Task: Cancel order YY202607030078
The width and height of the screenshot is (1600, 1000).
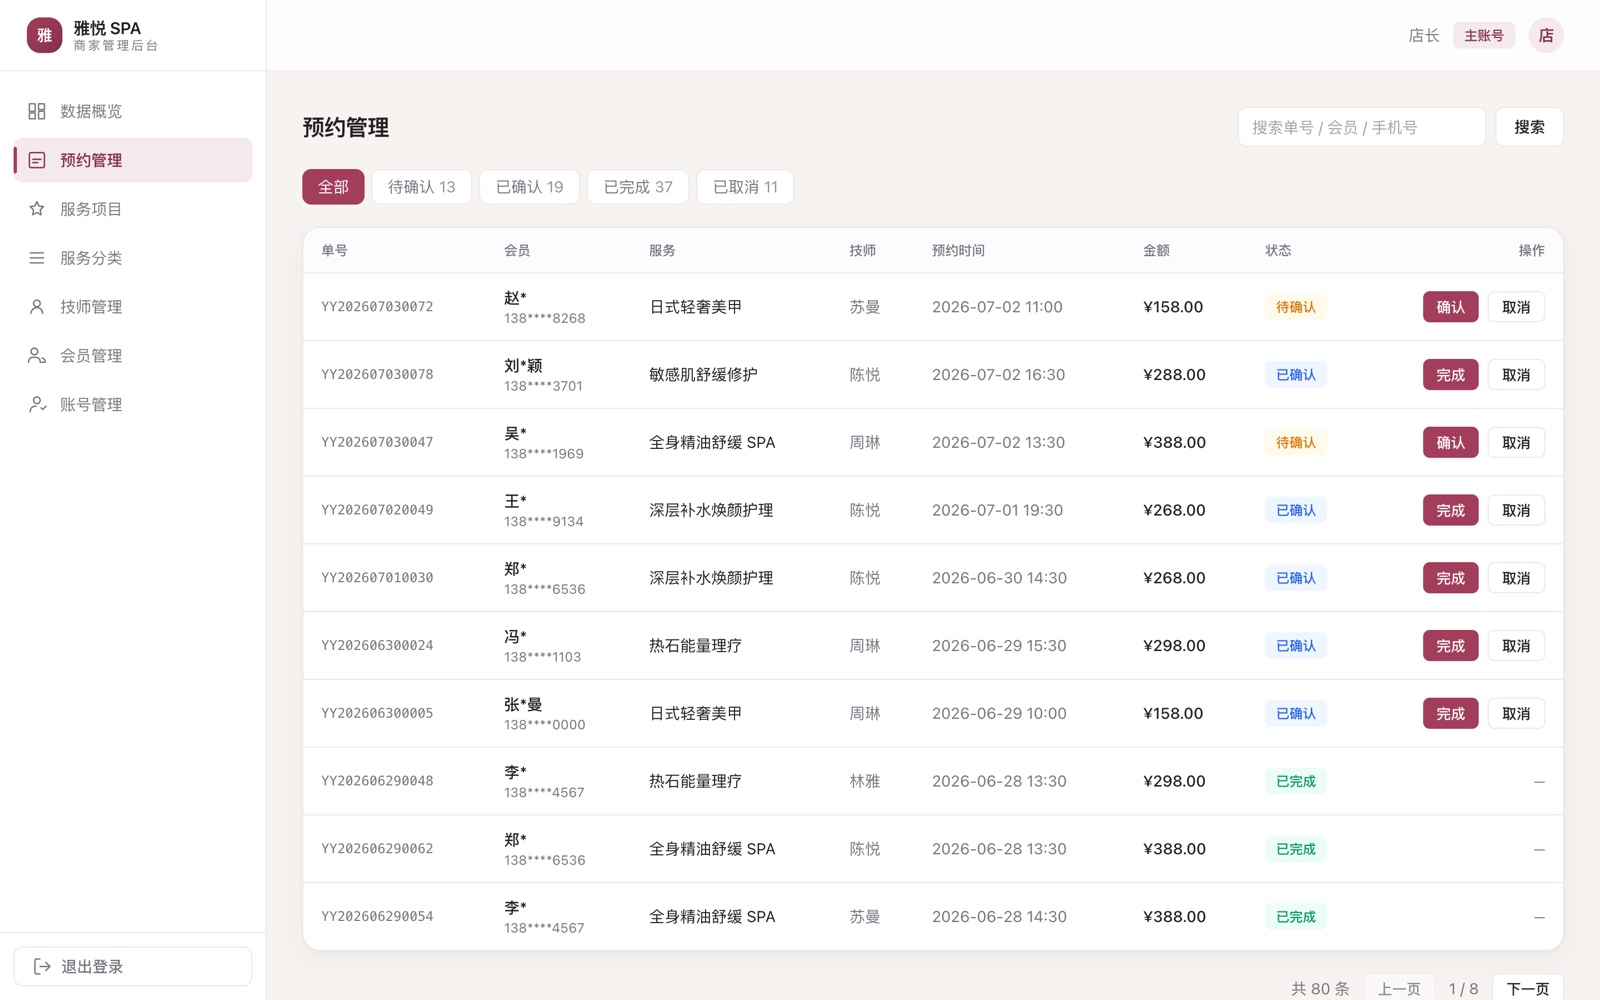Action: [x=1516, y=375]
